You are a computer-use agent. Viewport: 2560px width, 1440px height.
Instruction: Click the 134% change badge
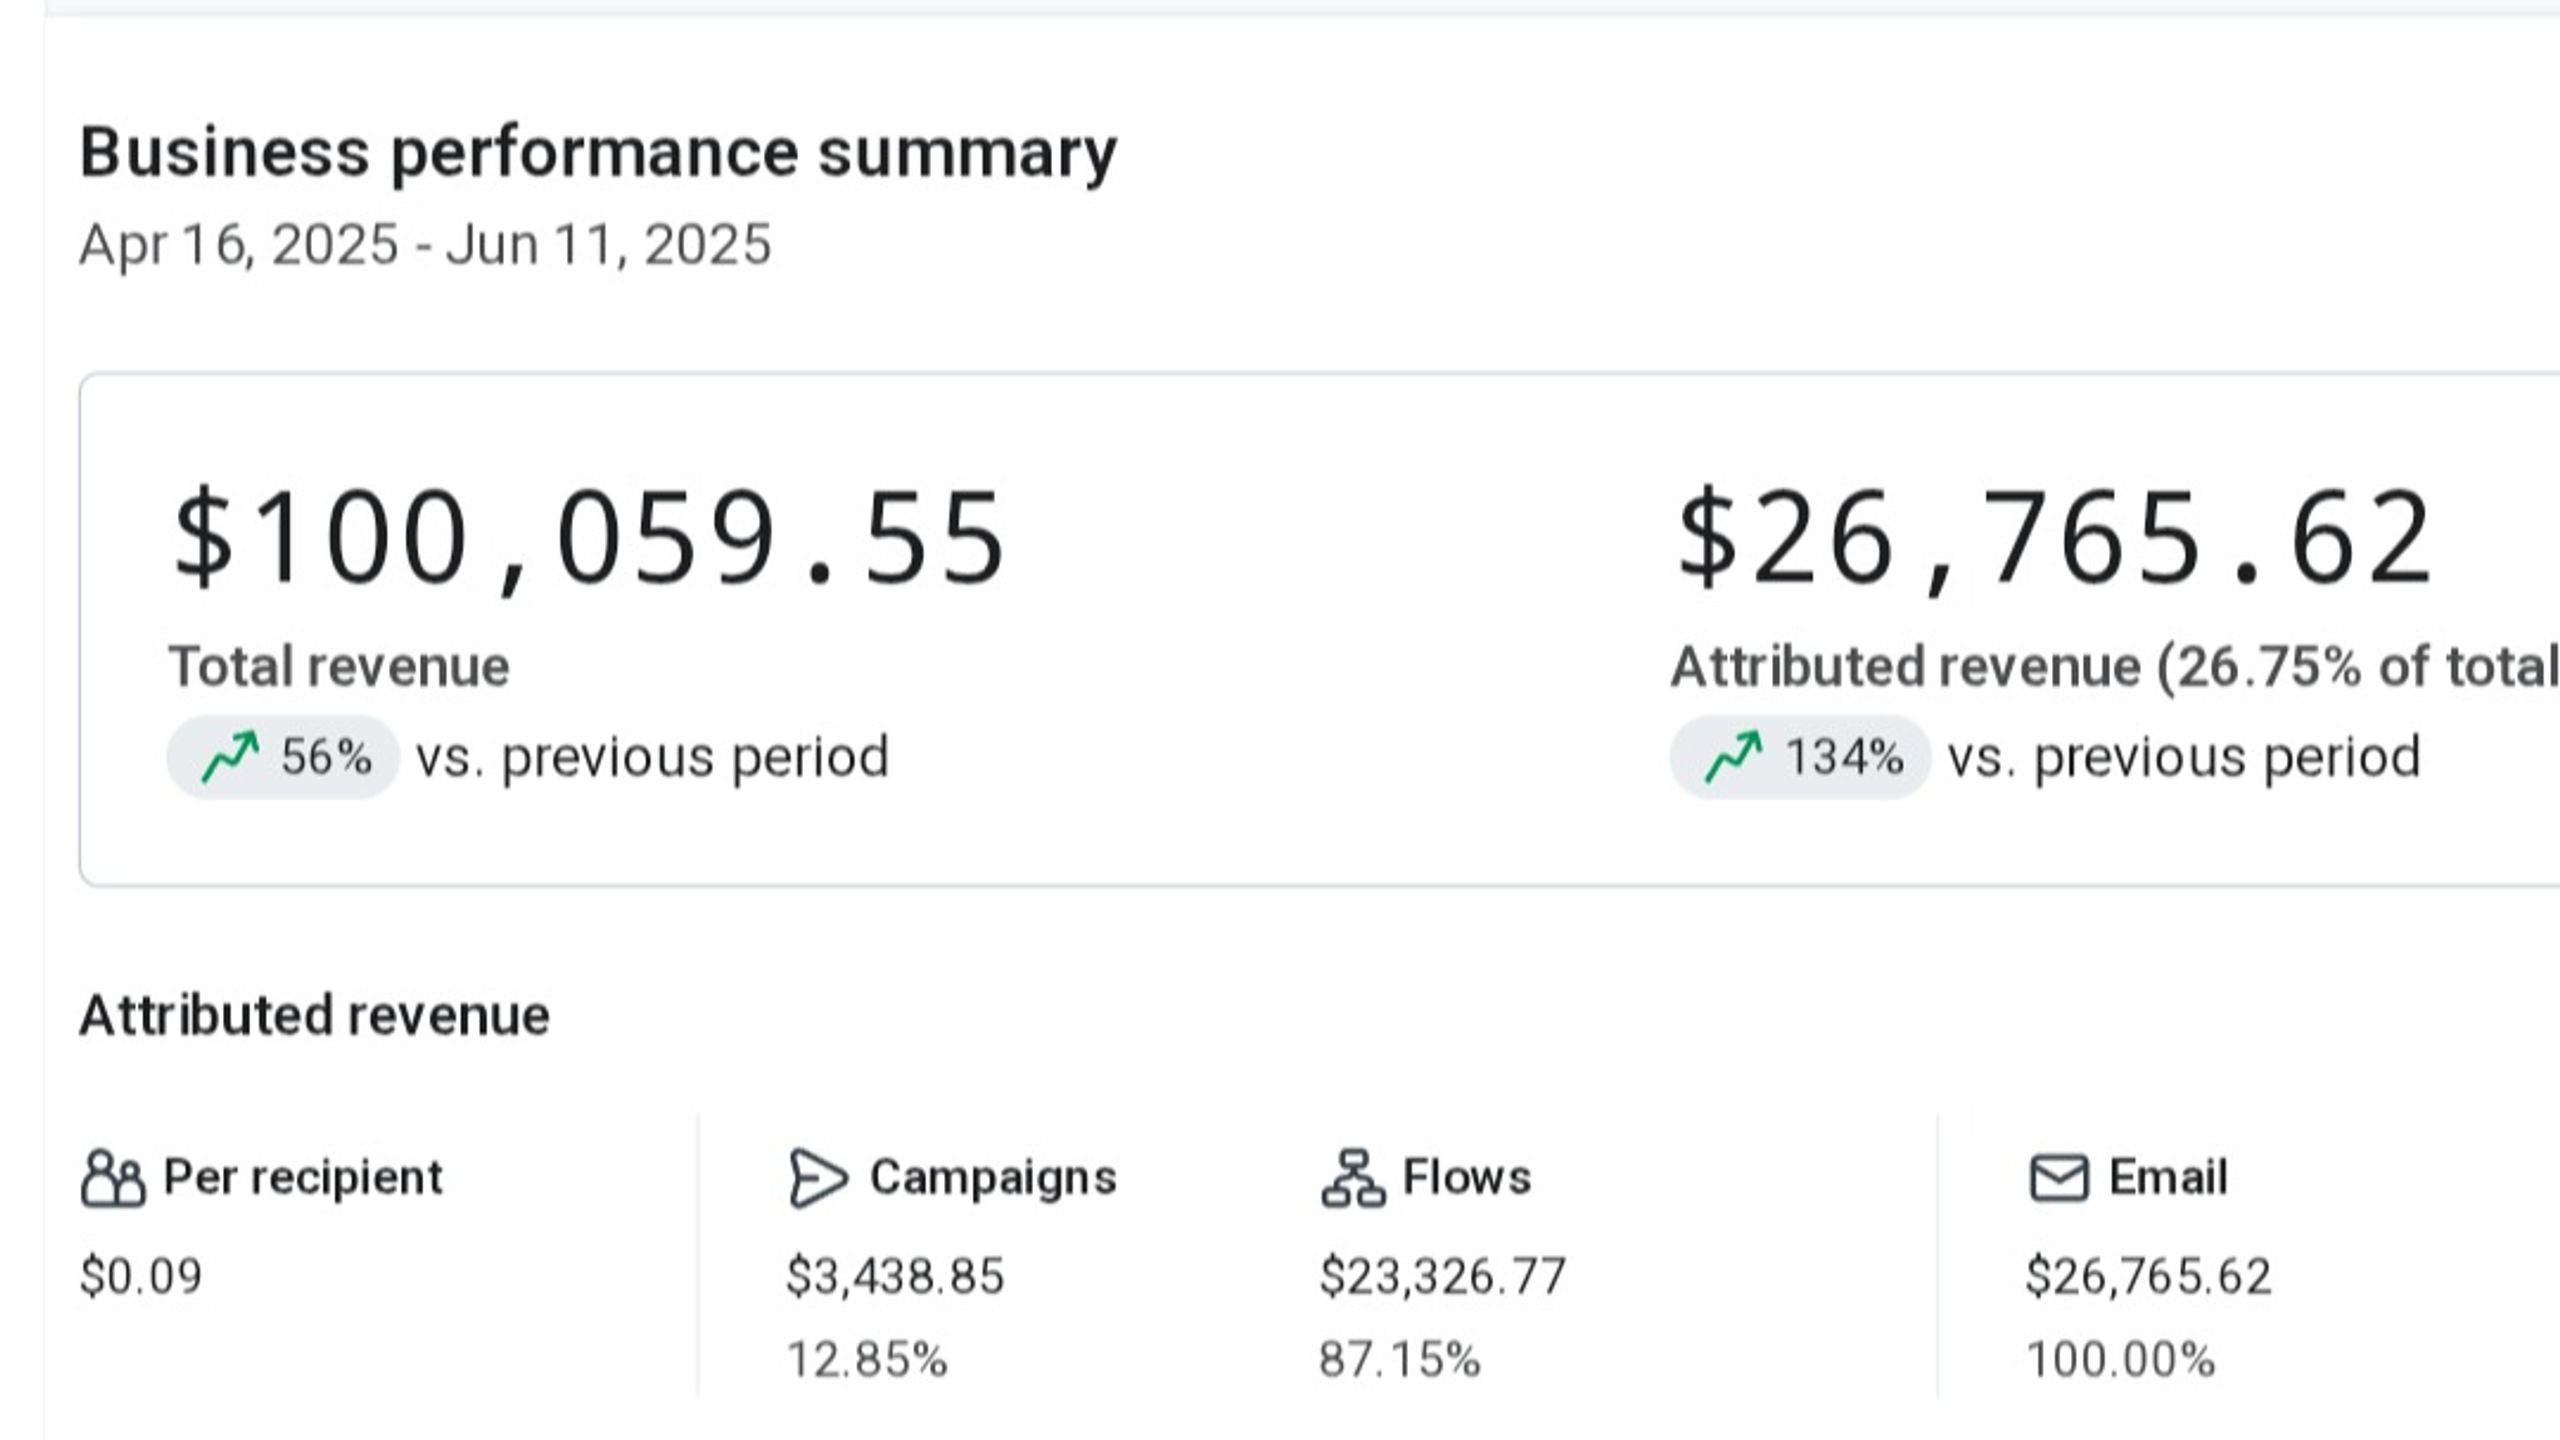tap(1800, 757)
